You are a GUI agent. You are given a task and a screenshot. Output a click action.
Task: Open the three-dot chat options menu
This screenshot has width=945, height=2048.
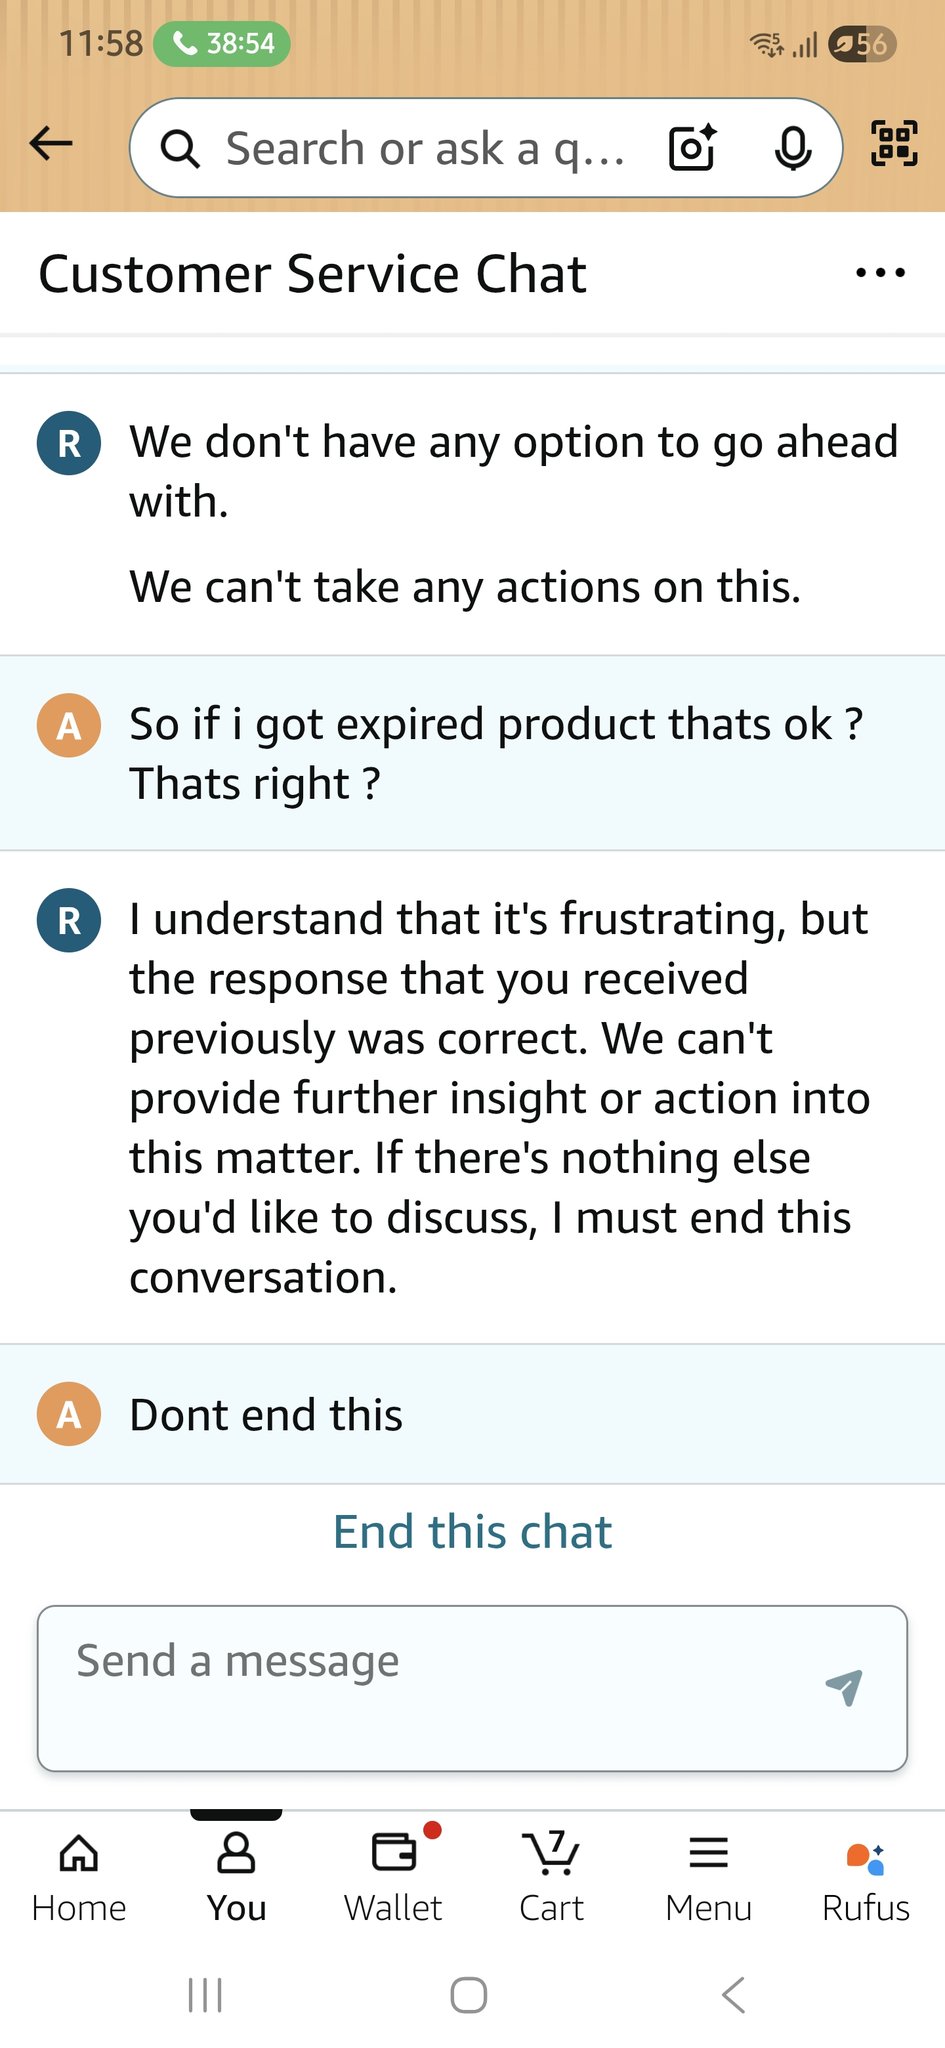pos(880,273)
